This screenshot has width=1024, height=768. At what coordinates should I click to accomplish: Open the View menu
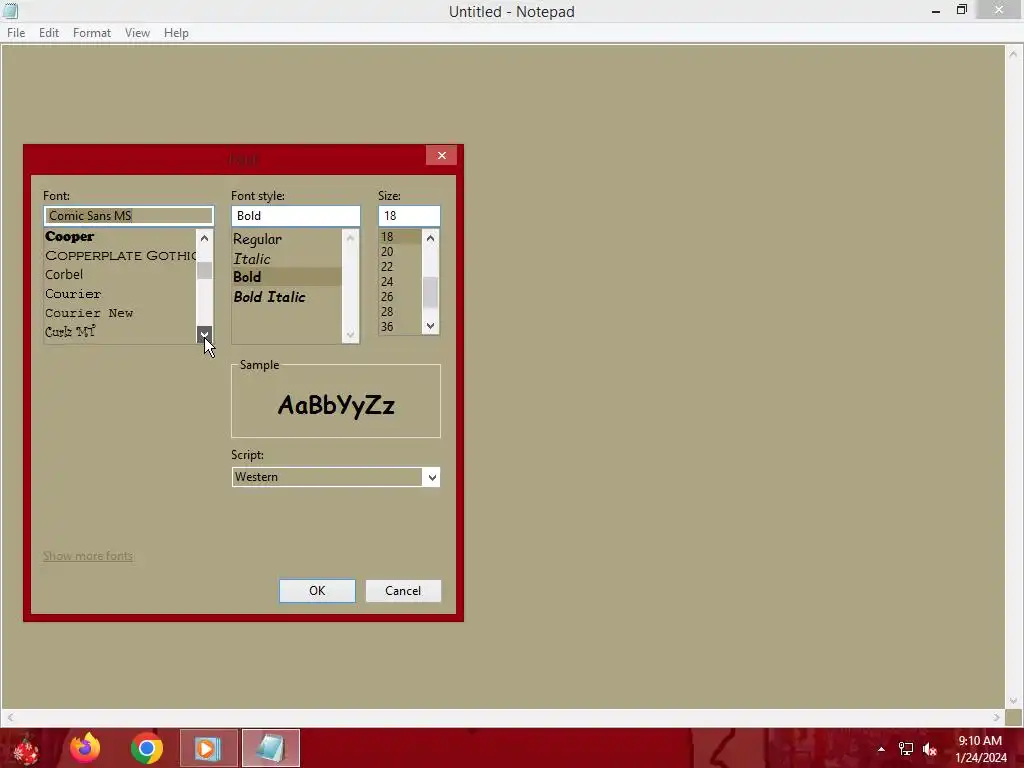pos(137,33)
